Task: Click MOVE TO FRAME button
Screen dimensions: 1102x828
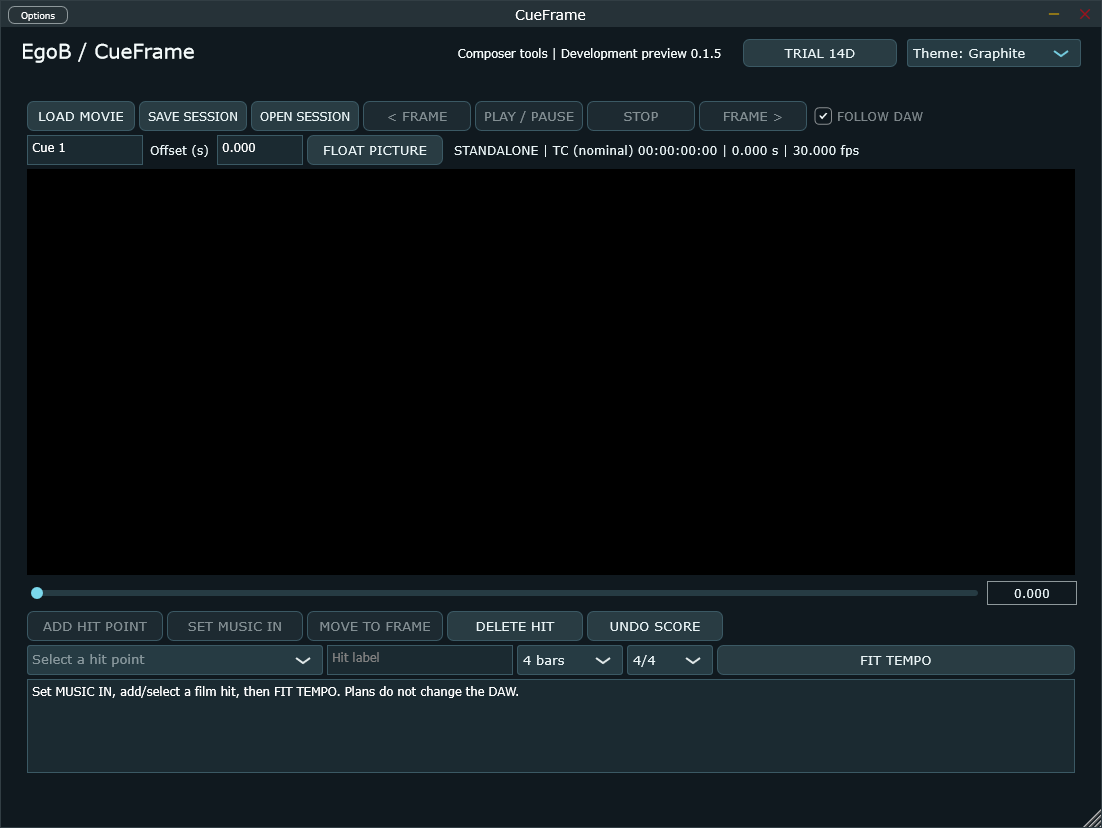Action: pos(375,626)
